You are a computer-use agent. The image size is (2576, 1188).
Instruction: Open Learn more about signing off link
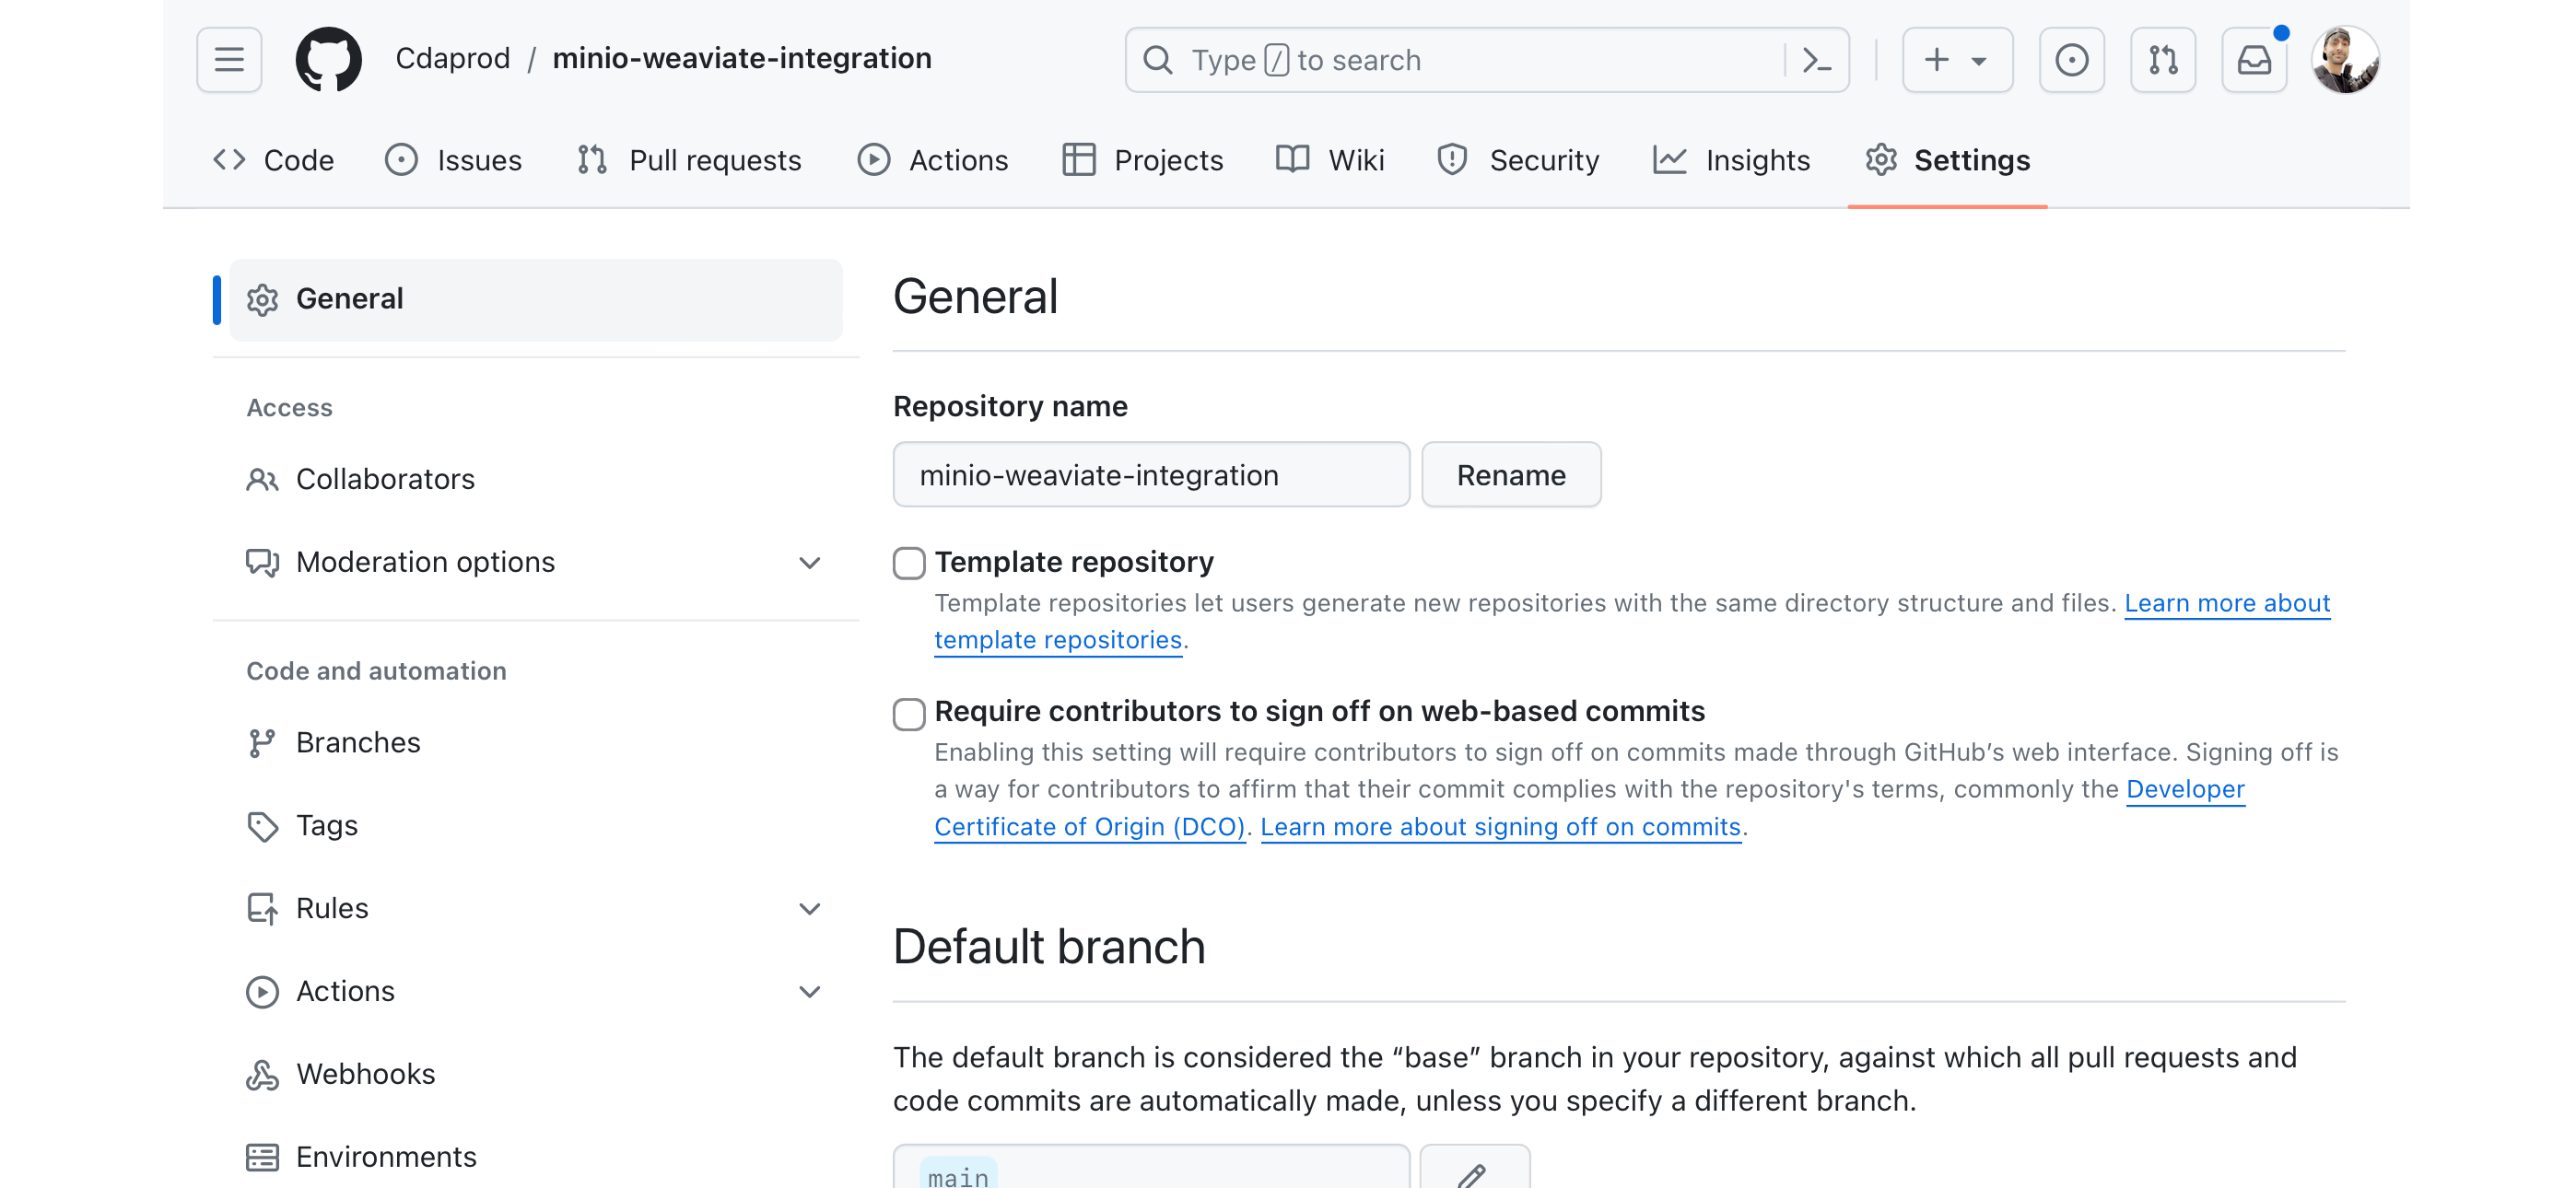(1500, 827)
